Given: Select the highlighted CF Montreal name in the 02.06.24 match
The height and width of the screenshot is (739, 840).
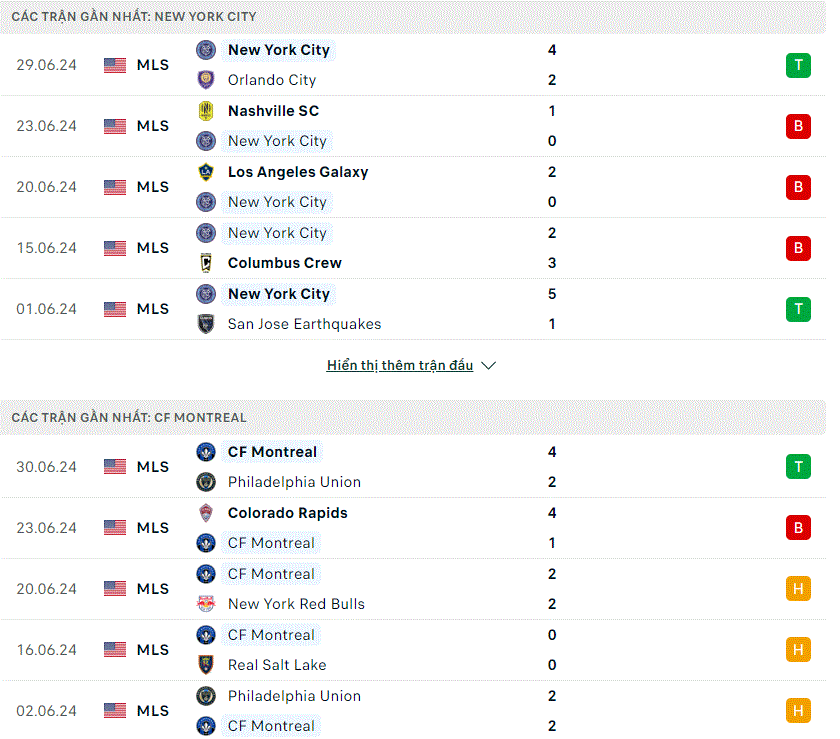Looking at the screenshot, I should [x=271, y=726].
